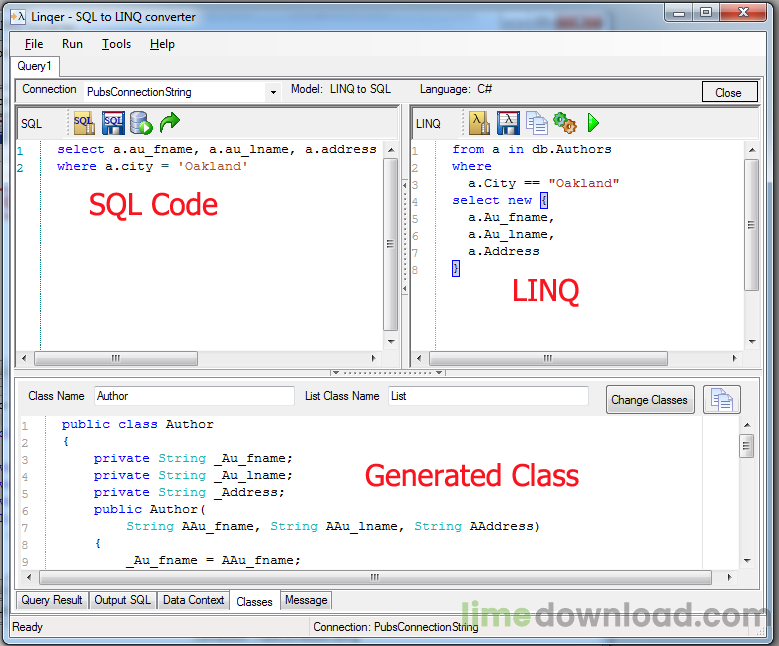The image size is (779, 646).
Task: Open the Tools menu
Action: pyautogui.click(x=116, y=44)
